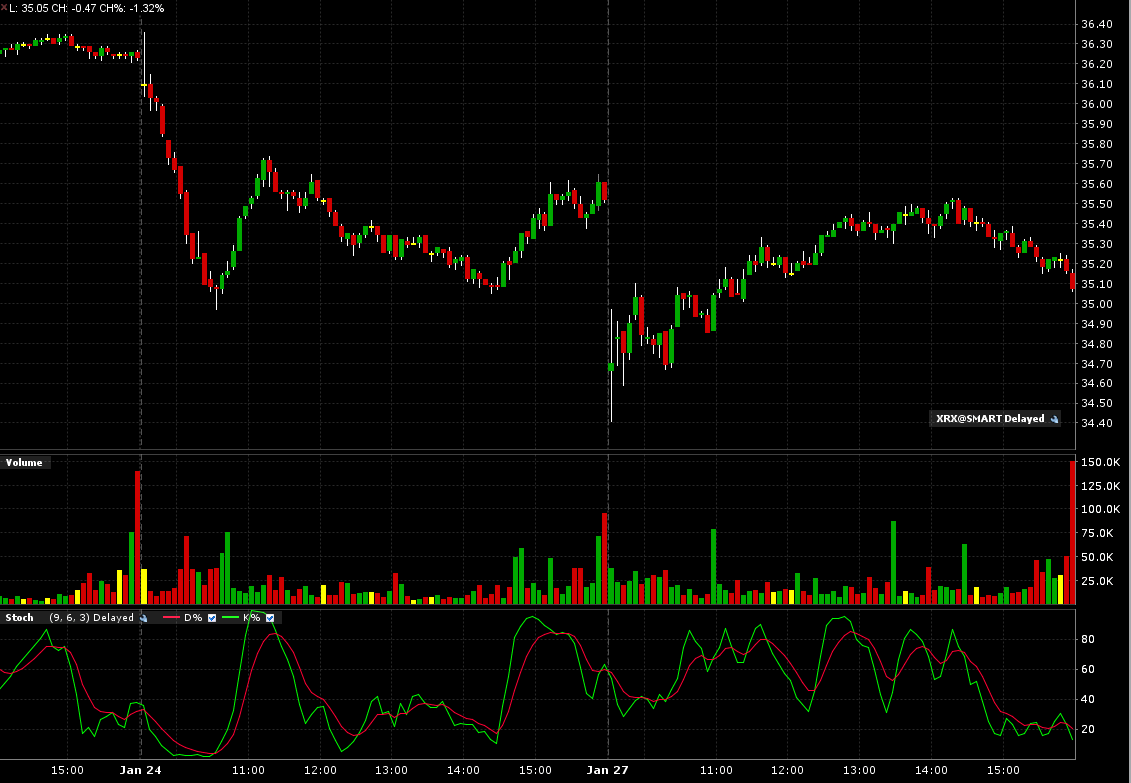Click the 36.40 price axis label
1131x783 pixels.
[1097, 25]
